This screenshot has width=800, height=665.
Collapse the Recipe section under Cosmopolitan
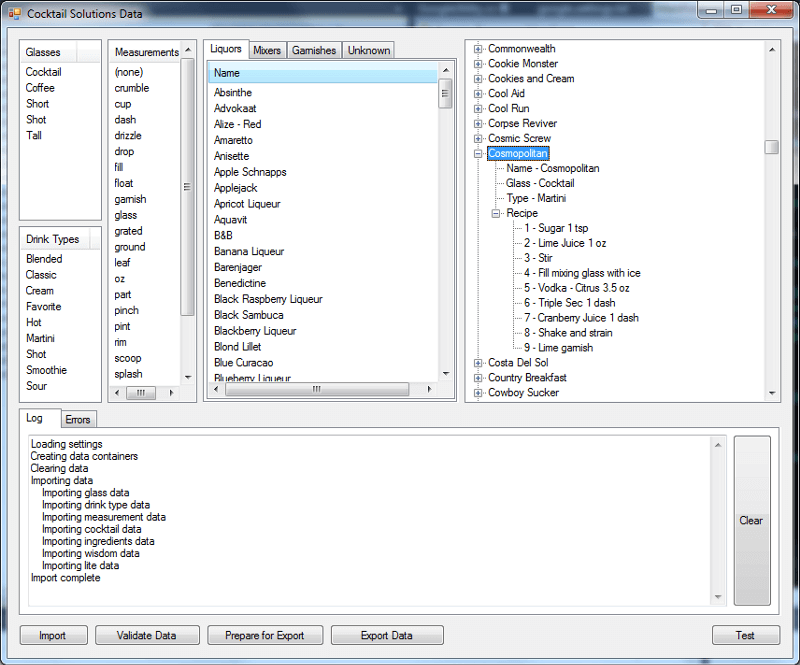(497, 213)
